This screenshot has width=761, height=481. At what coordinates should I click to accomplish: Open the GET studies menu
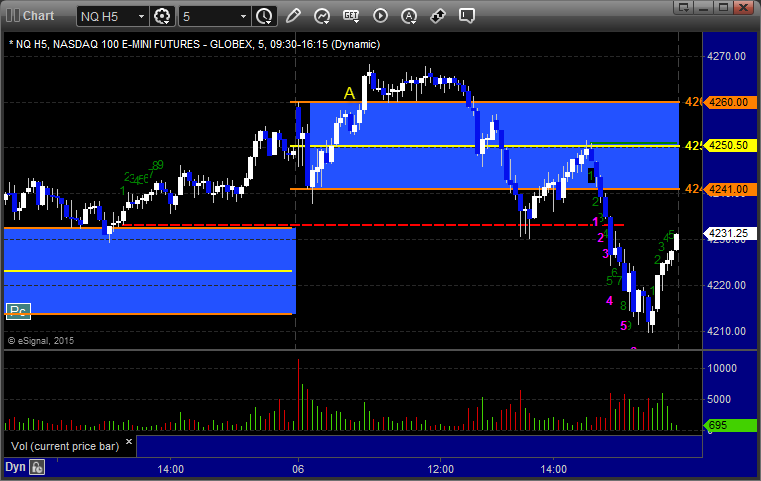click(351, 16)
